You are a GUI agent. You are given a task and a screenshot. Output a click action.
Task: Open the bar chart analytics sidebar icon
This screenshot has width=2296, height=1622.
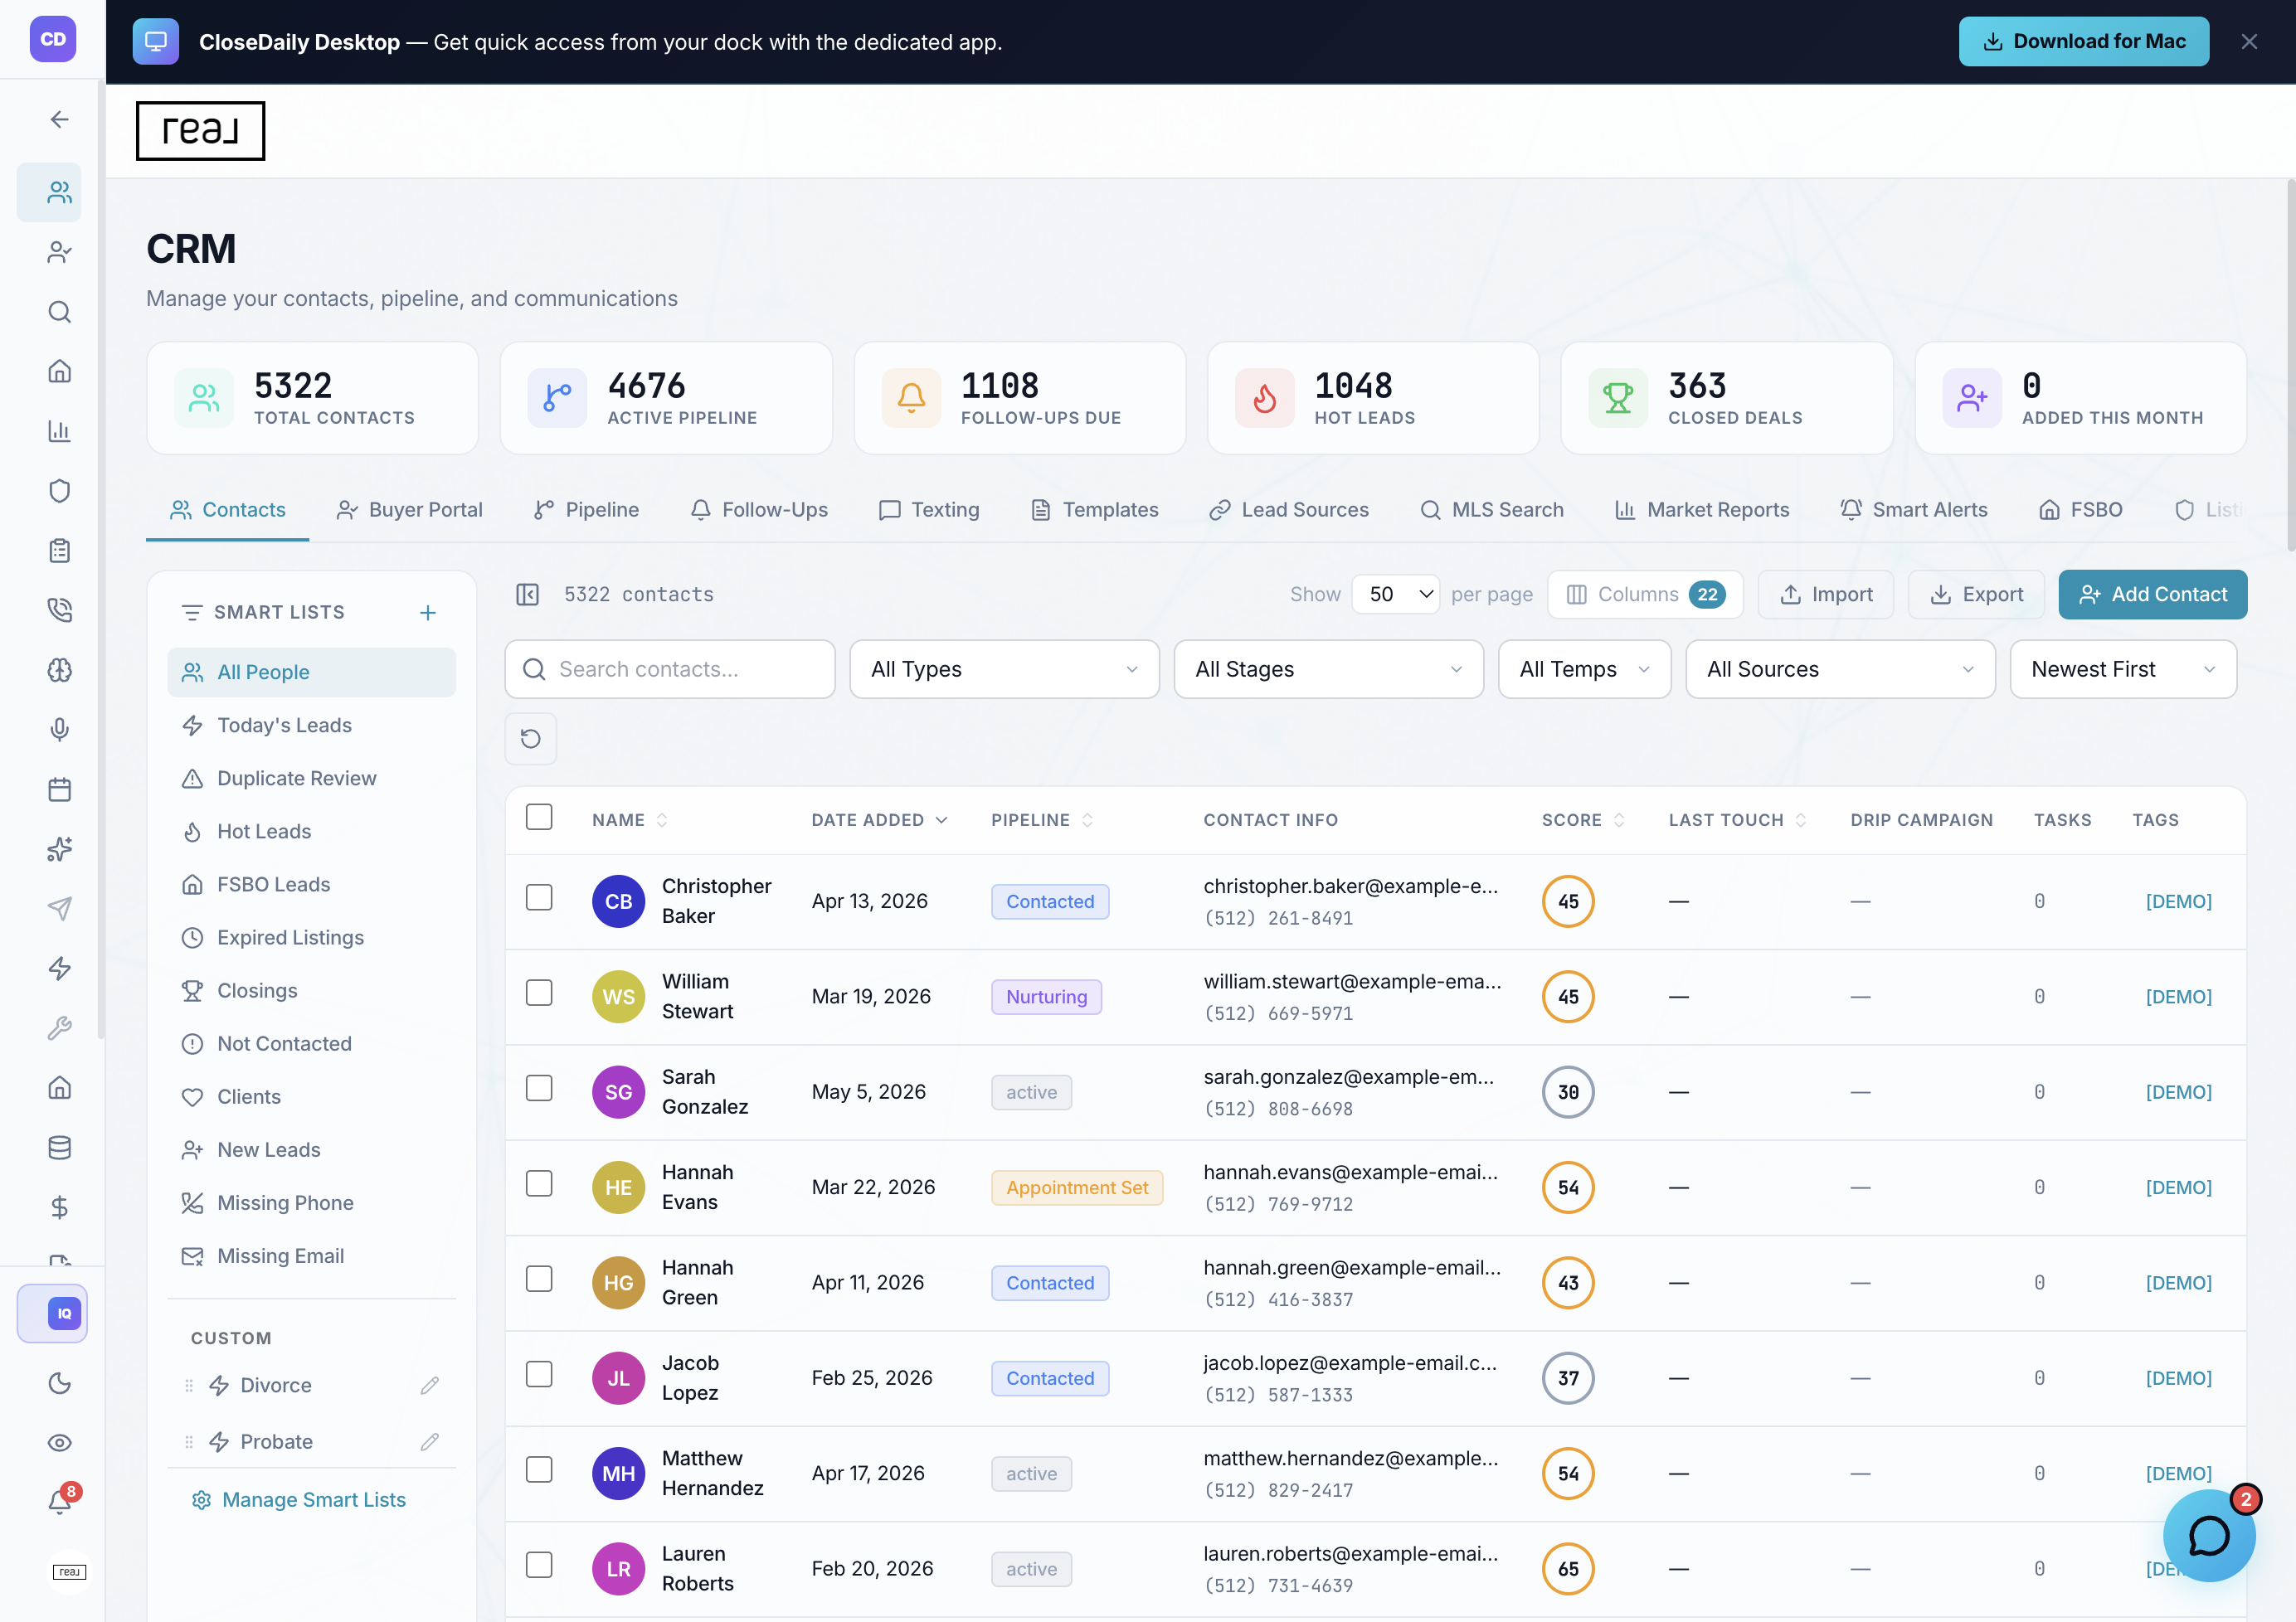coord(59,431)
